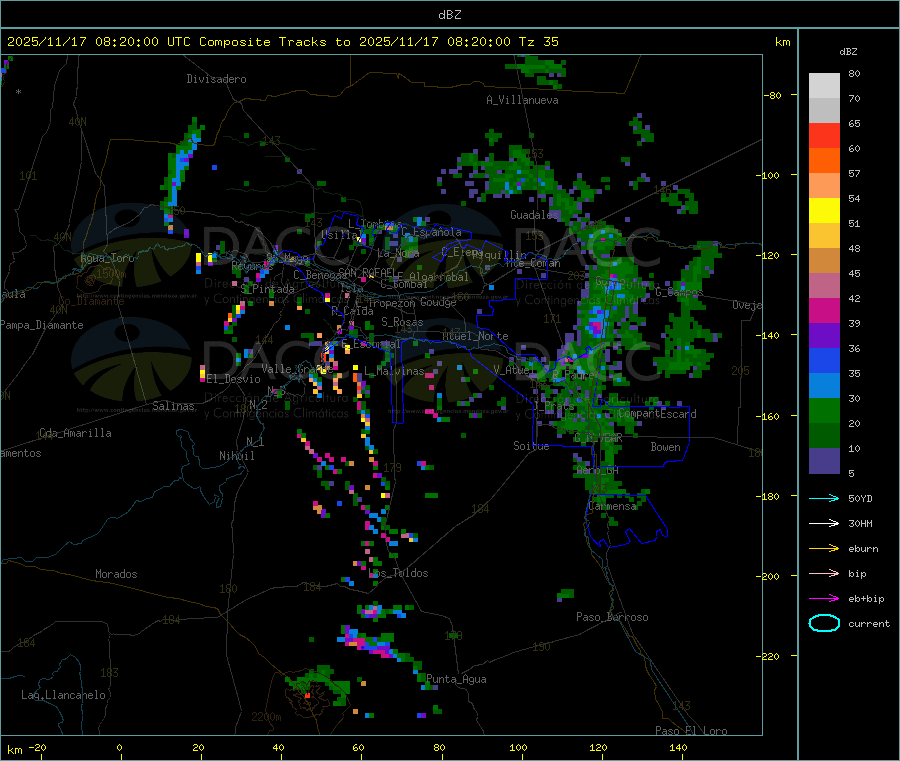Screen dimensions: 900x761
Task: Click the 50YD cyan arrow legend icon
Action: click(x=824, y=498)
